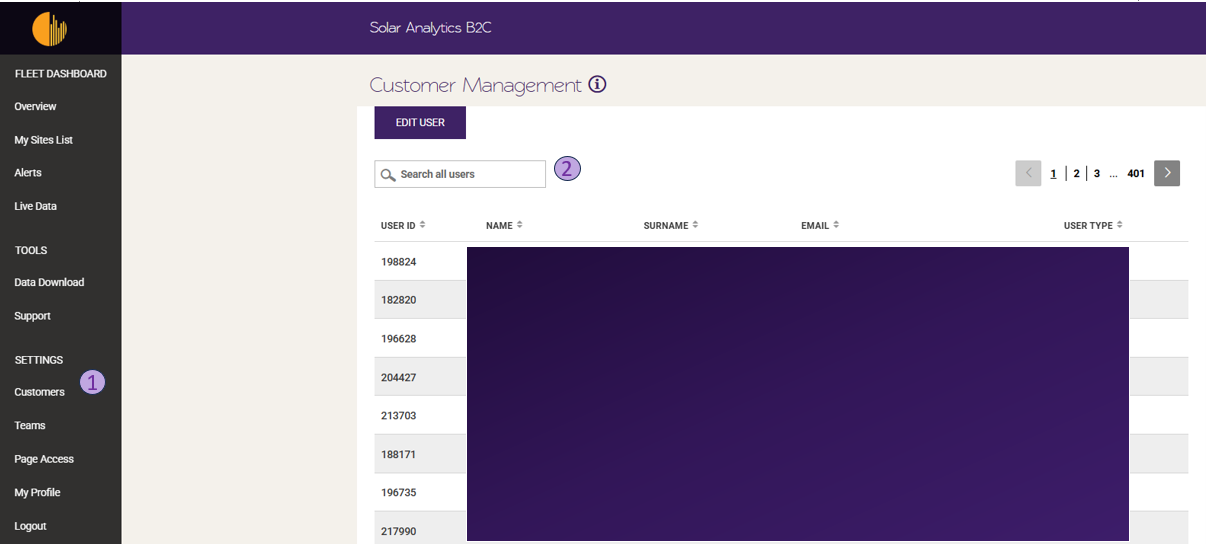Open the Customer Management info icon

[x=597, y=85]
